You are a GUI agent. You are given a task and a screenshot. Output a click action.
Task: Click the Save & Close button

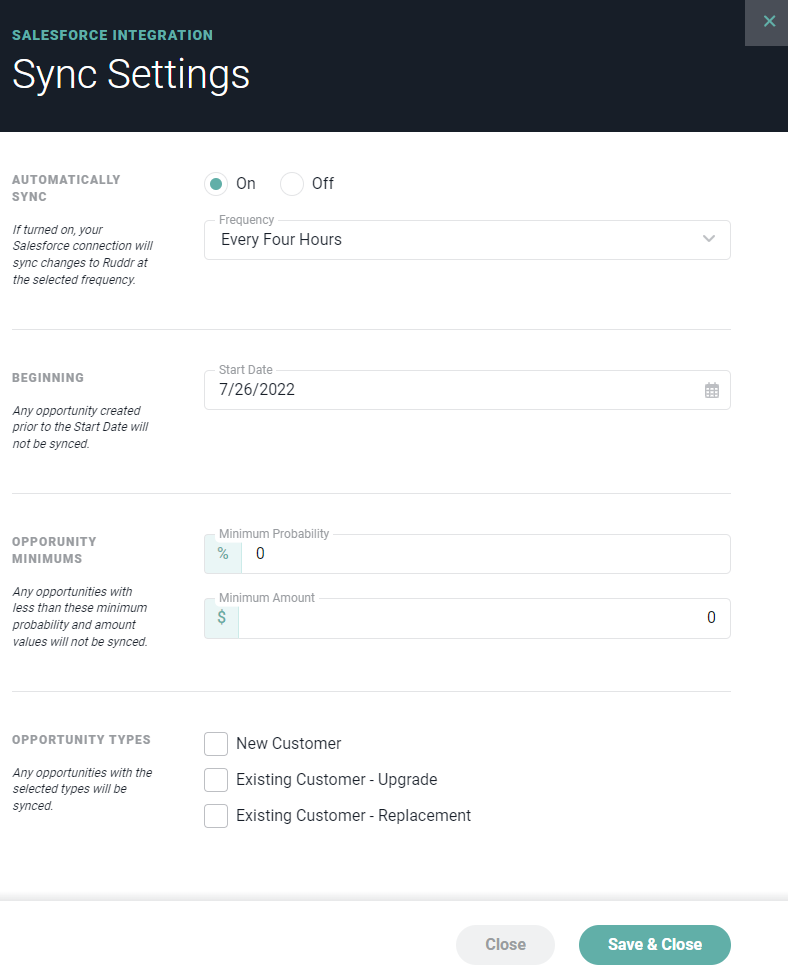[x=655, y=945]
